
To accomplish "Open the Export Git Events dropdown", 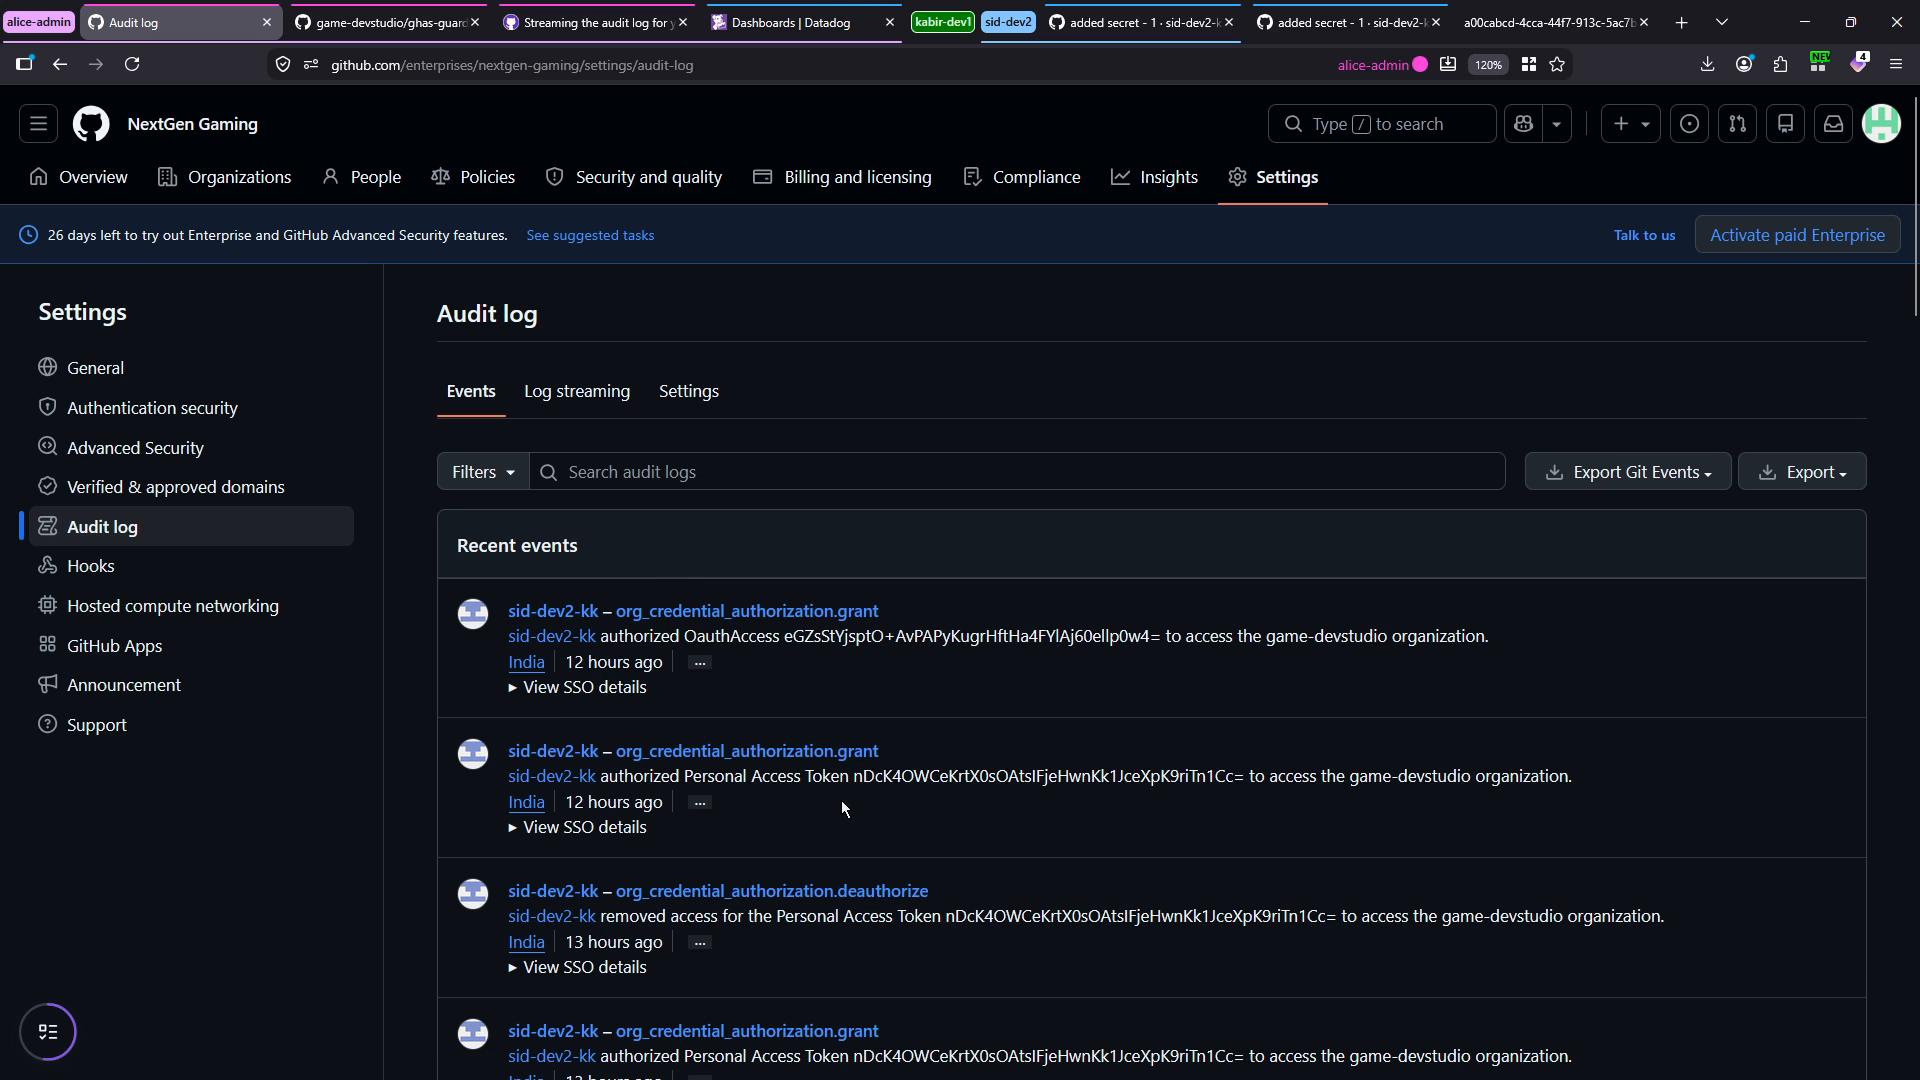I will (x=1627, y=472).
